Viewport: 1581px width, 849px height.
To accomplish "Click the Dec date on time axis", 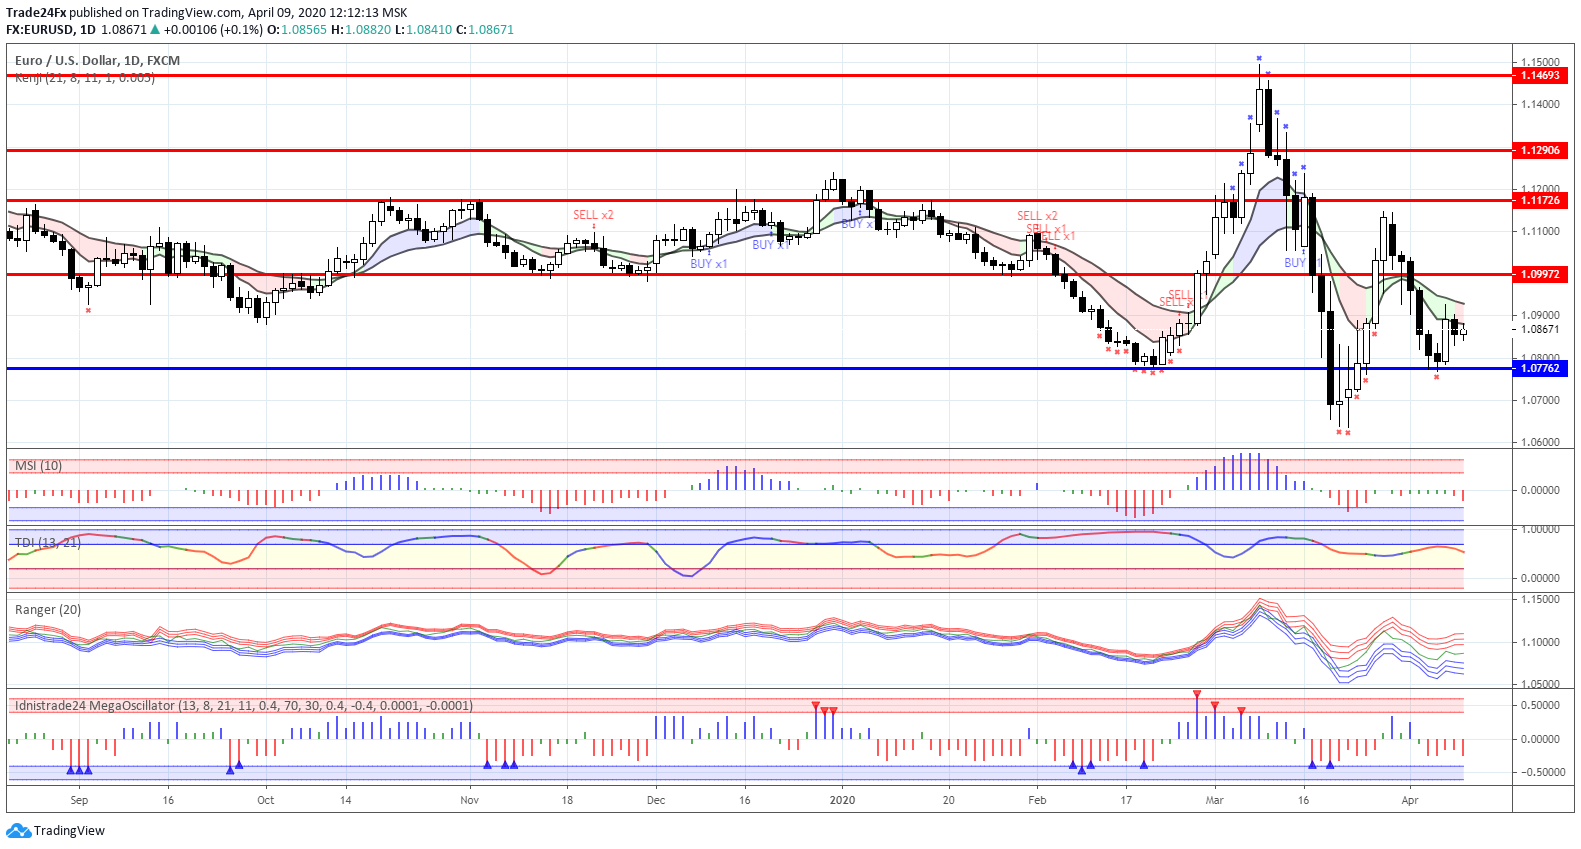I will (x=656, y=800).
